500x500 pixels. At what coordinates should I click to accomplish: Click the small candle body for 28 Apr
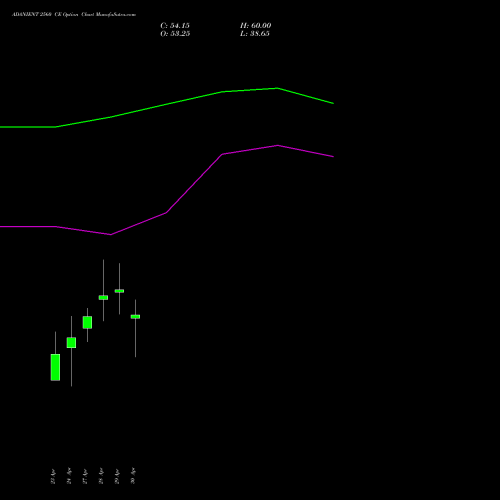pyautogui.click(x=103, y=297)
